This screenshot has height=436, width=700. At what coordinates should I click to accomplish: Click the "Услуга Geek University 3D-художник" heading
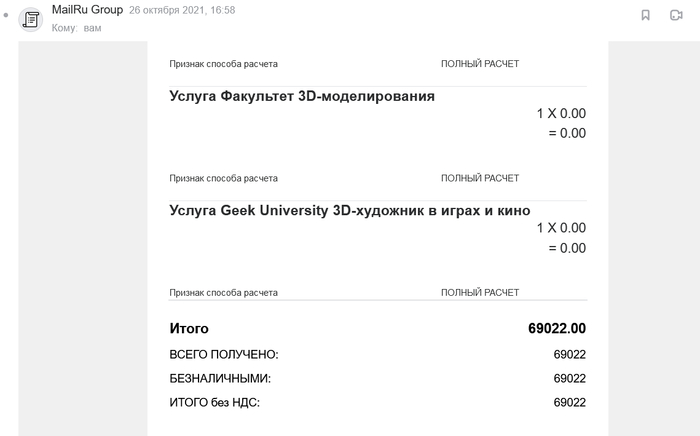350,210
